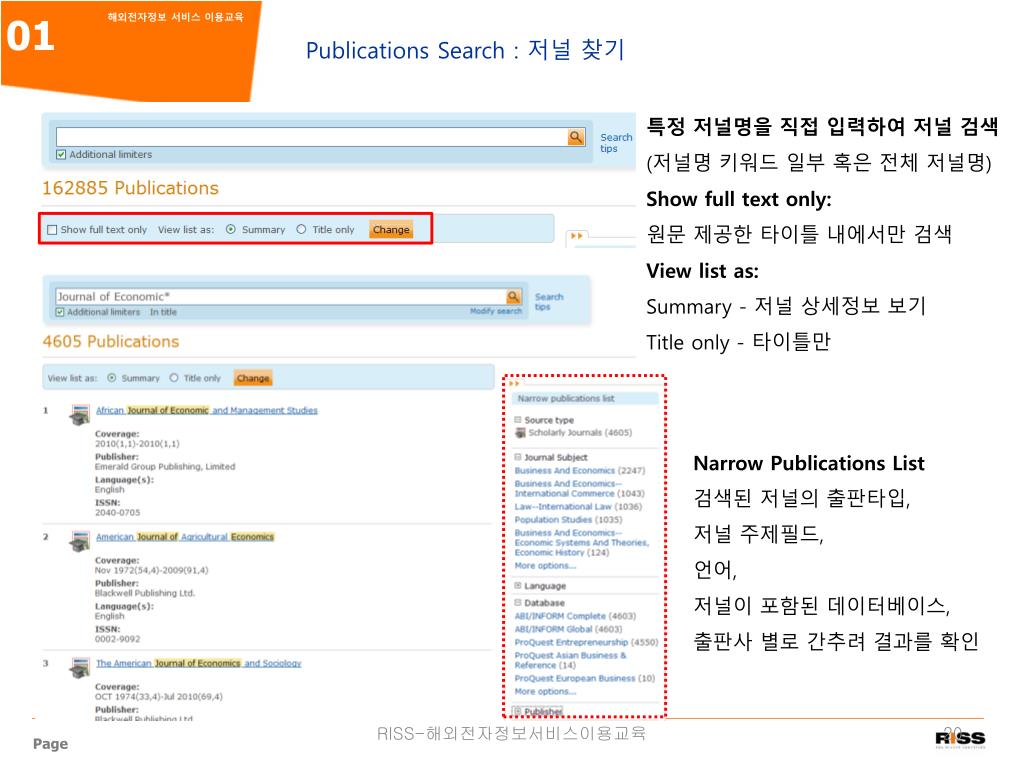Toggle Additional limiters checkbox in top search box

pos(61,155)
